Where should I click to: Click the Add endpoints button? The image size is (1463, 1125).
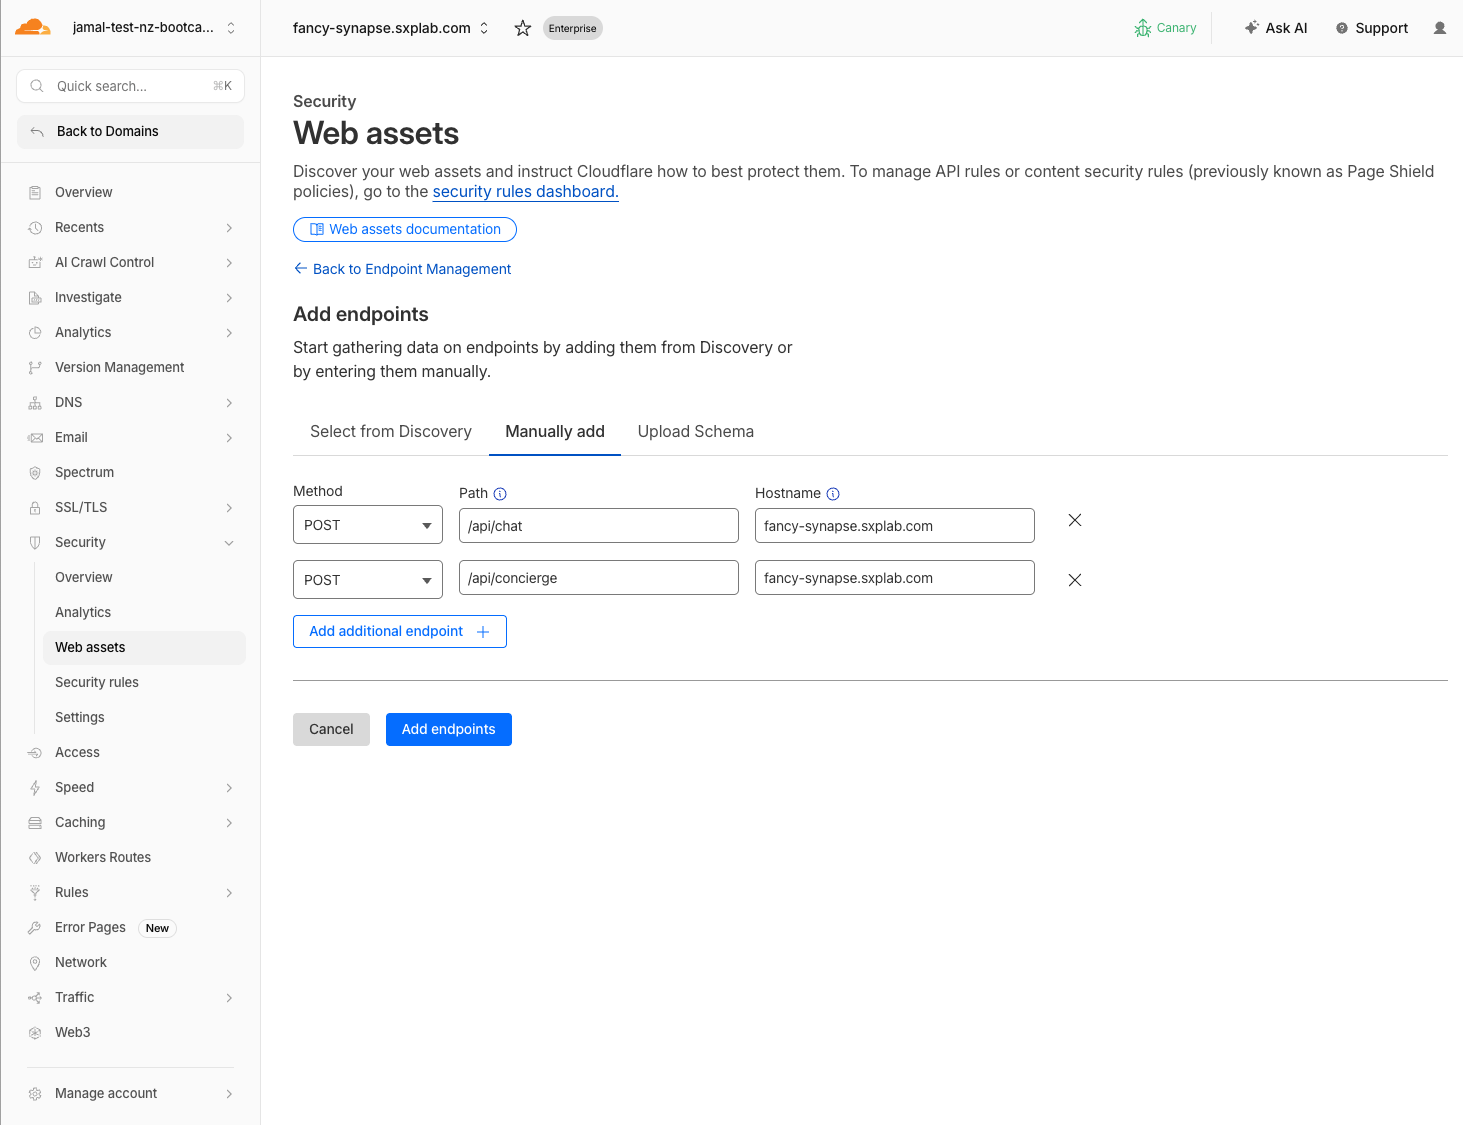[x=449, y=729]
